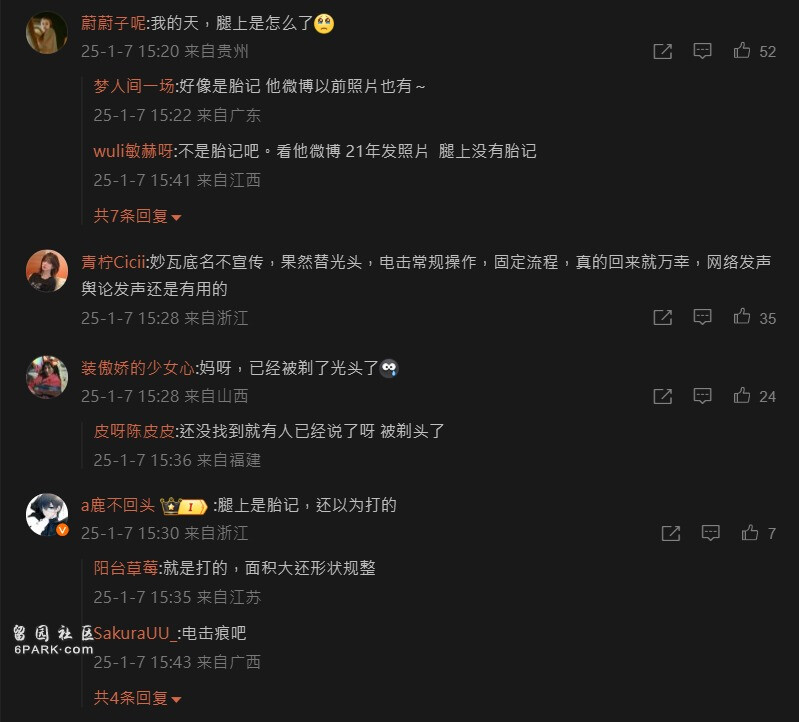Thumbs up a鹿不回头's comment with 7 likes
The height and width of the screenshot is (722, 799).
click(x=750, y=532)
